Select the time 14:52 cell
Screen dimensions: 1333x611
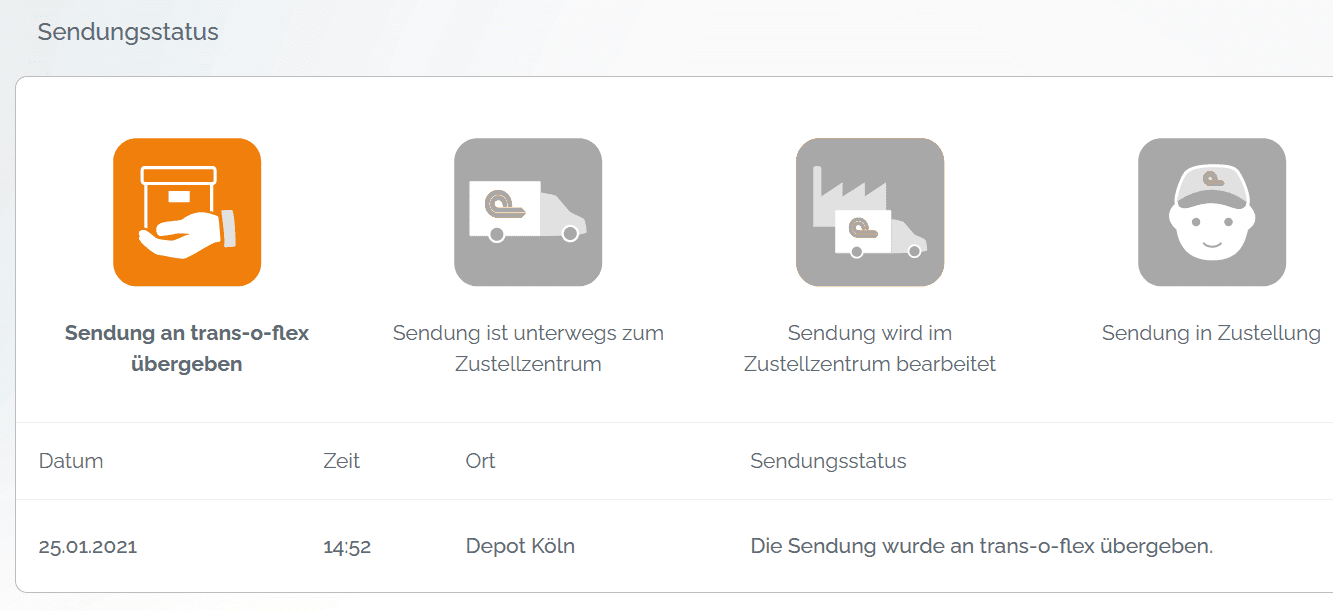[x=347, y=547]
